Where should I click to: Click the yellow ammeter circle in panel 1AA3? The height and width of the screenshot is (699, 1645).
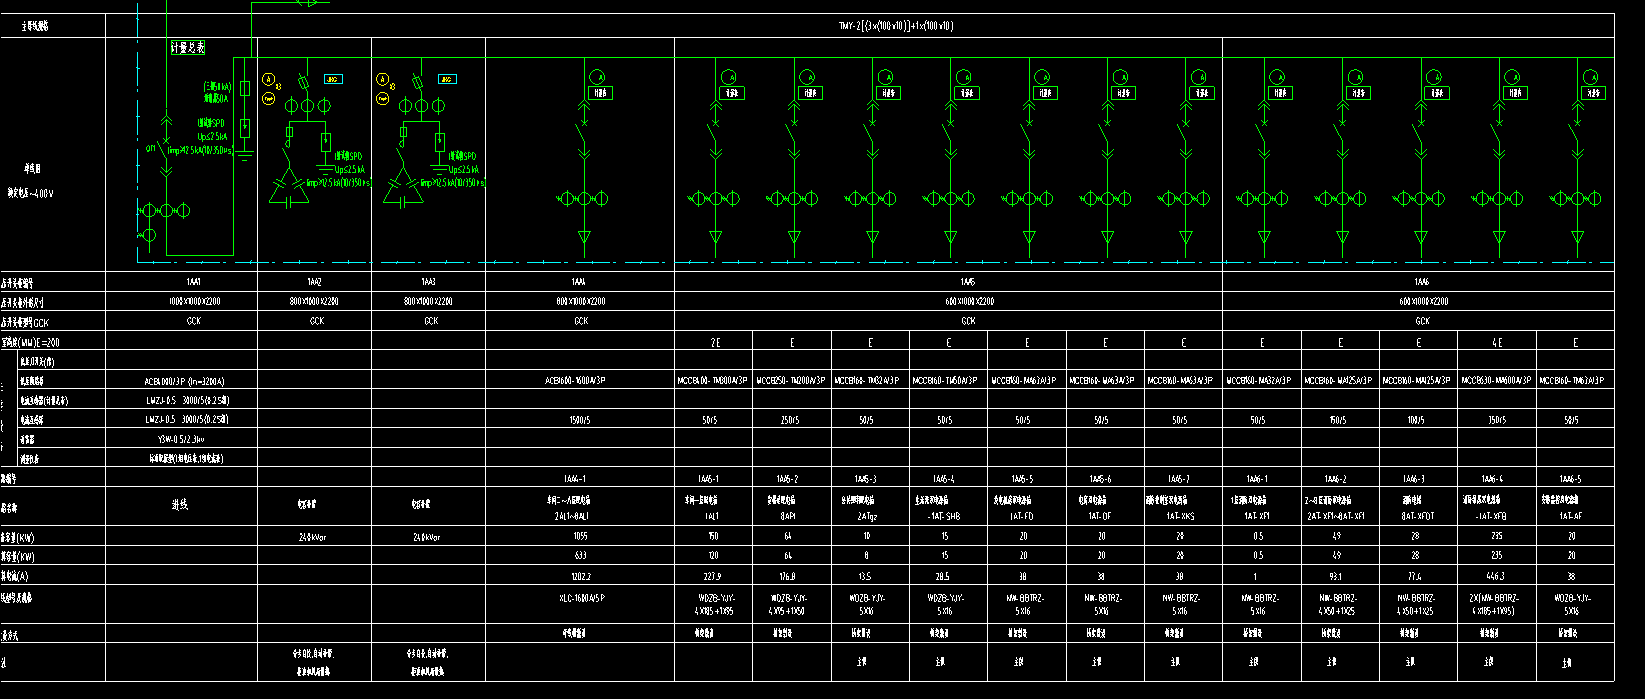point(382,79)
